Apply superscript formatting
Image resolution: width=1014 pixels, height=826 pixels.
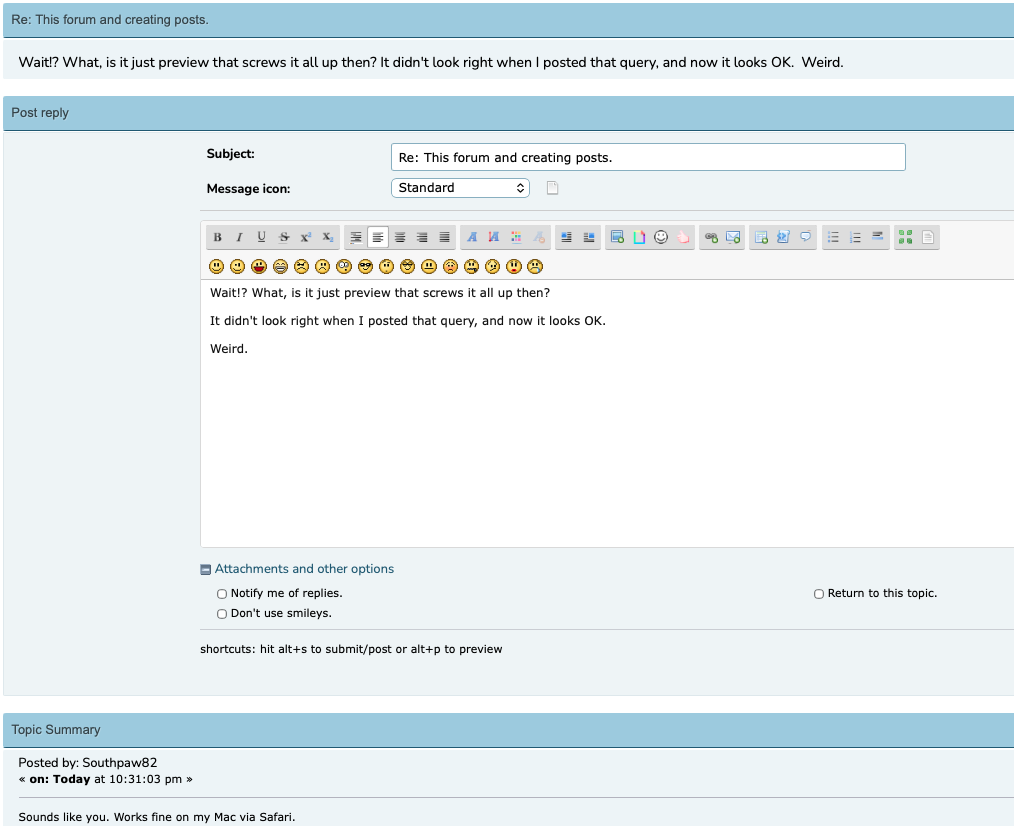(306, 237)
